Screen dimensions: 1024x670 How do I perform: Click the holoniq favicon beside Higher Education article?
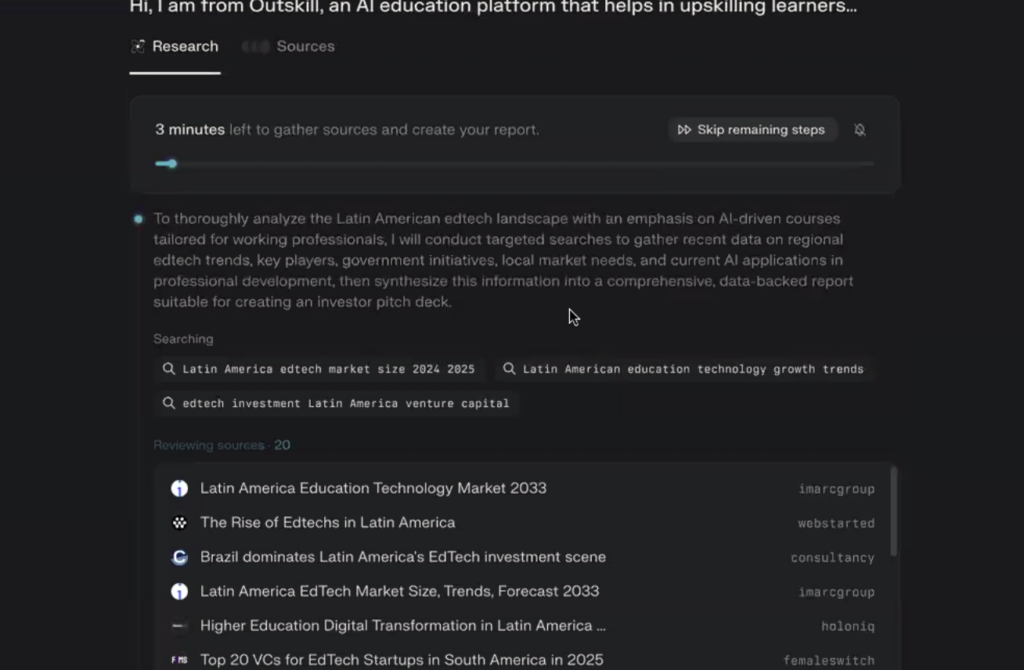click(x=179, y=626)
